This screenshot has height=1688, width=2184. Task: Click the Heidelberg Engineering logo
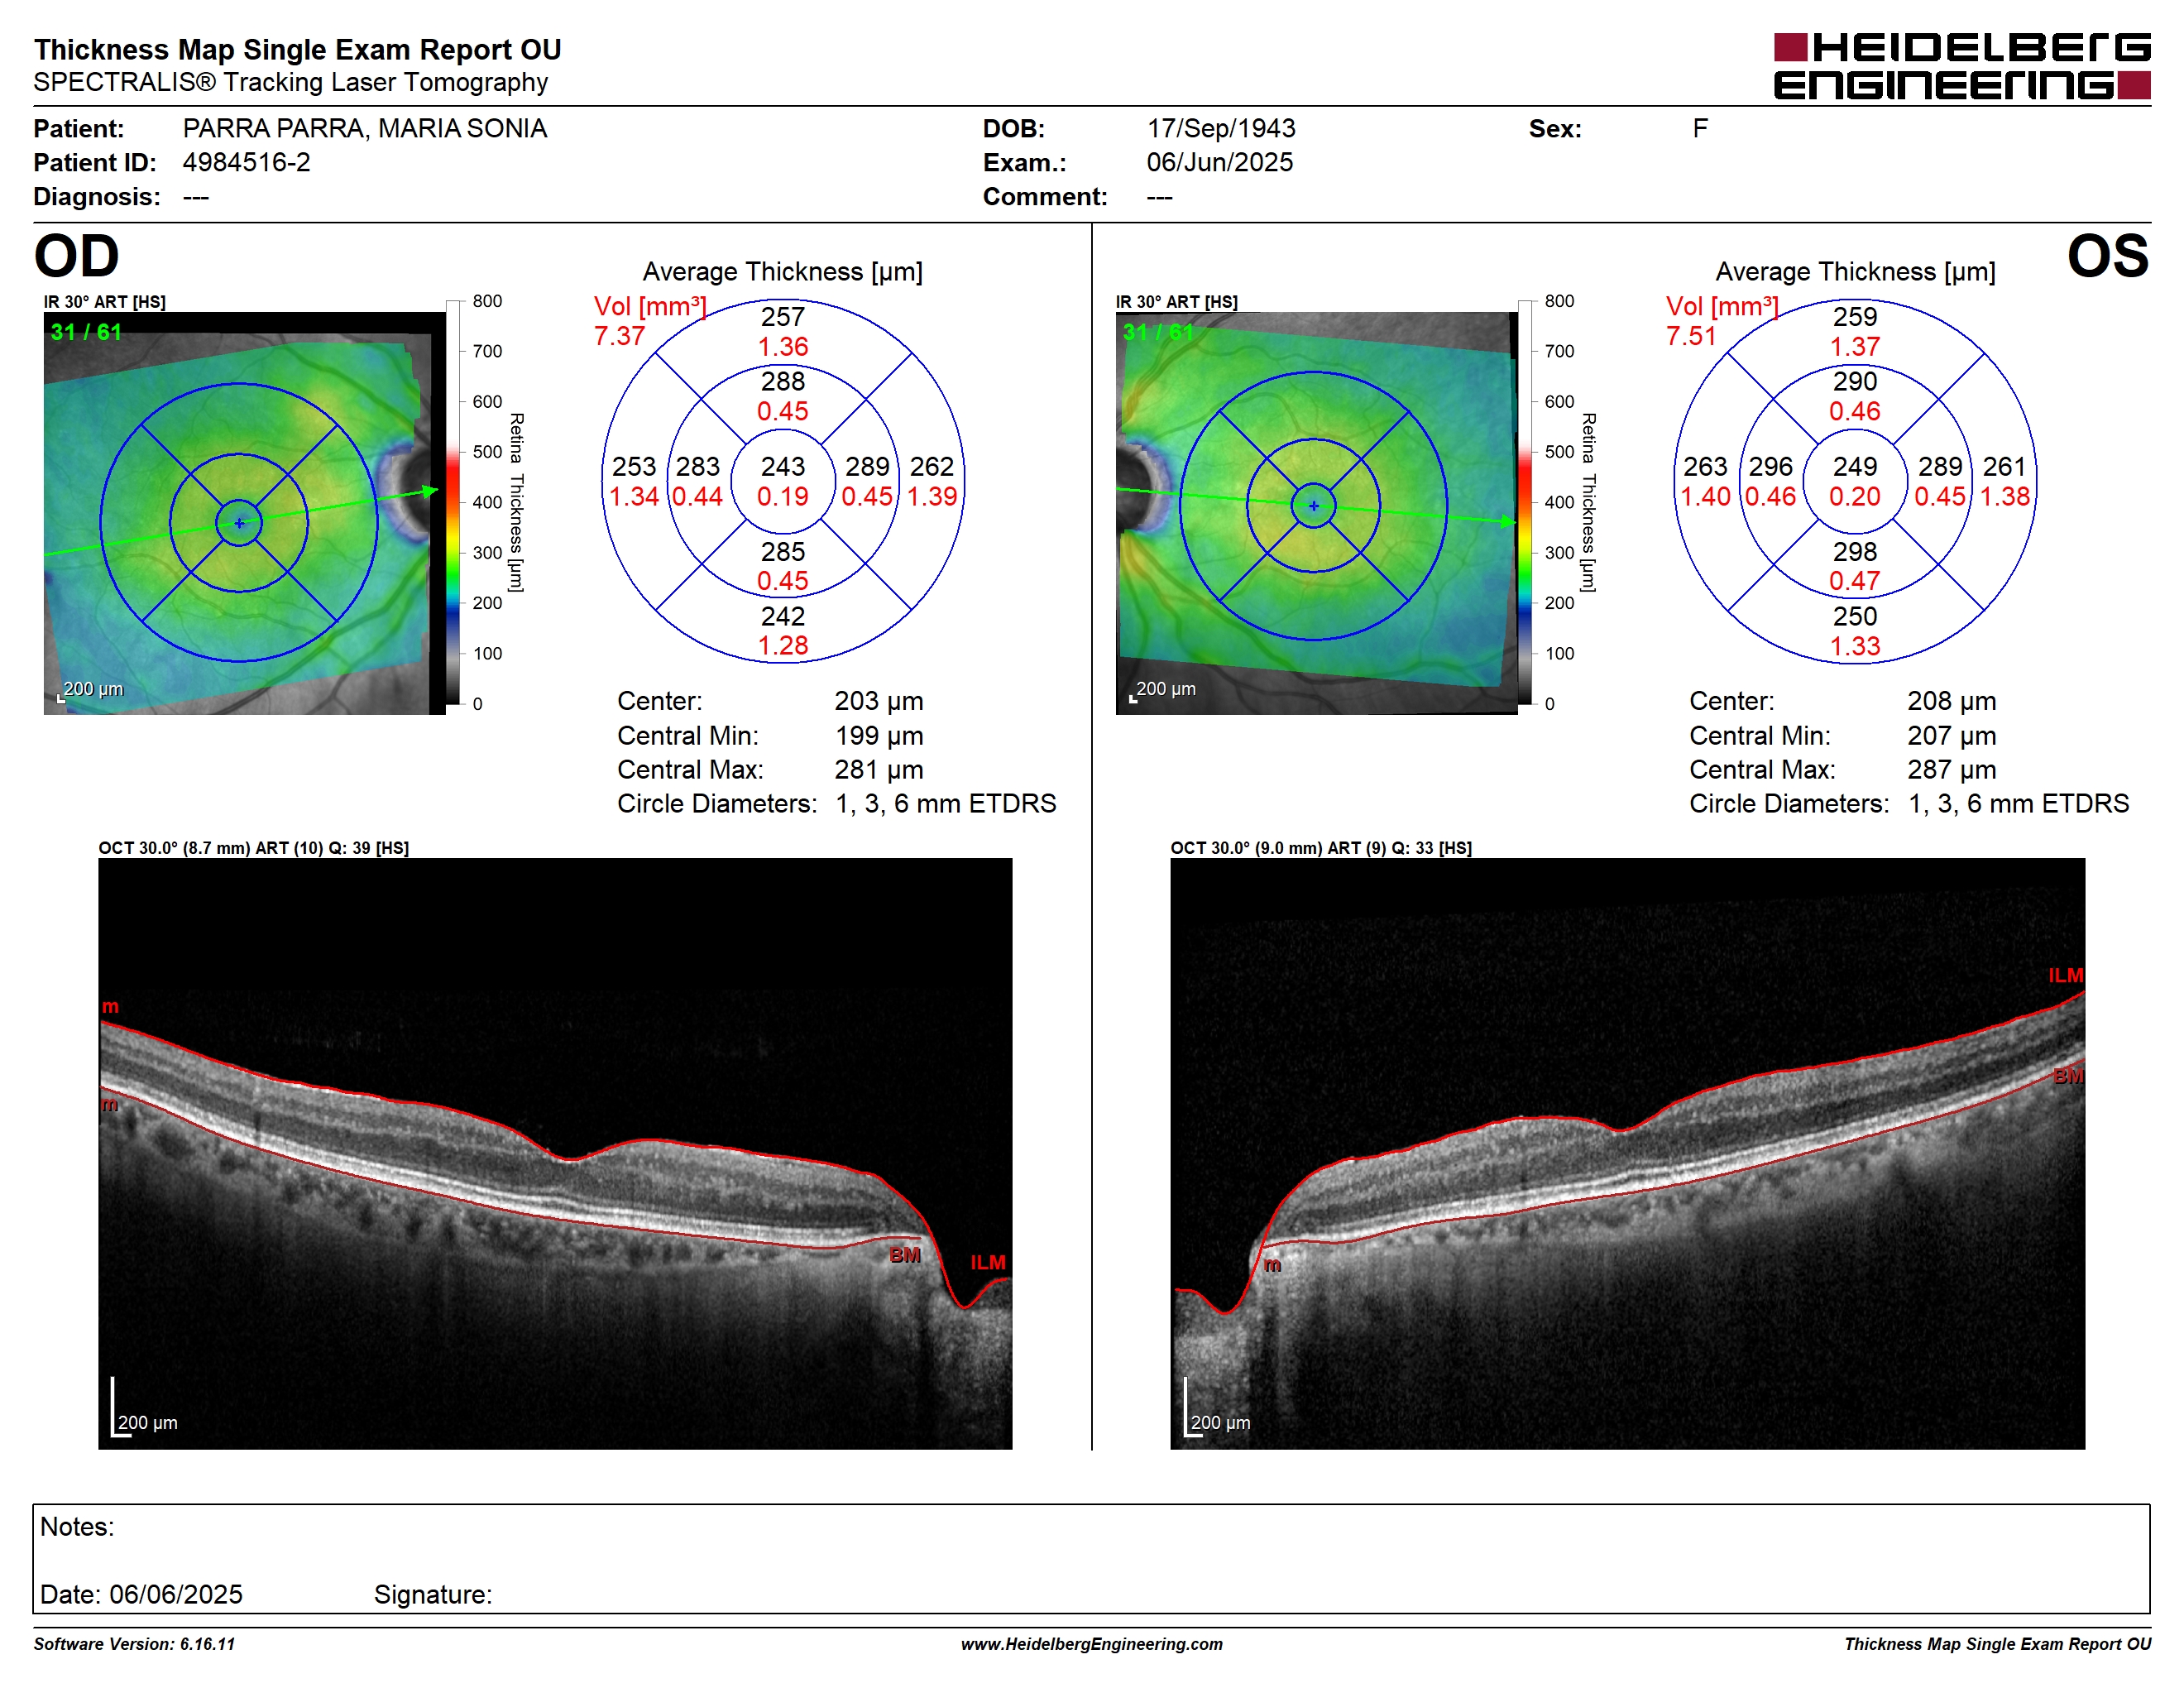1962,66
